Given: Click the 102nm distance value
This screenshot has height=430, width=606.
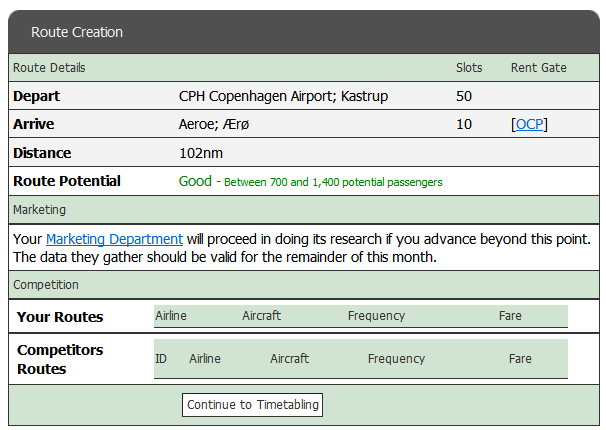Looking at the screenshot, I should tap(200, 153).
